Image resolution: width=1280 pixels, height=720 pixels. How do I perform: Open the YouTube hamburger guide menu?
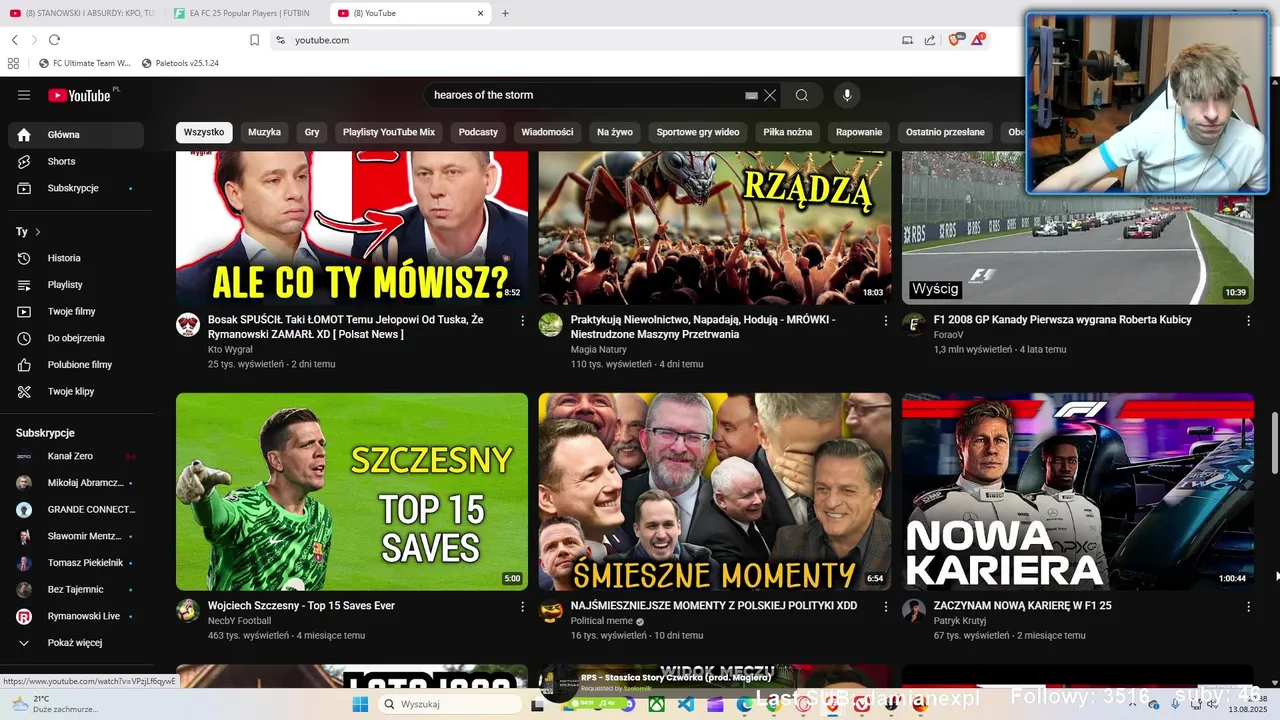pos(24,95)
